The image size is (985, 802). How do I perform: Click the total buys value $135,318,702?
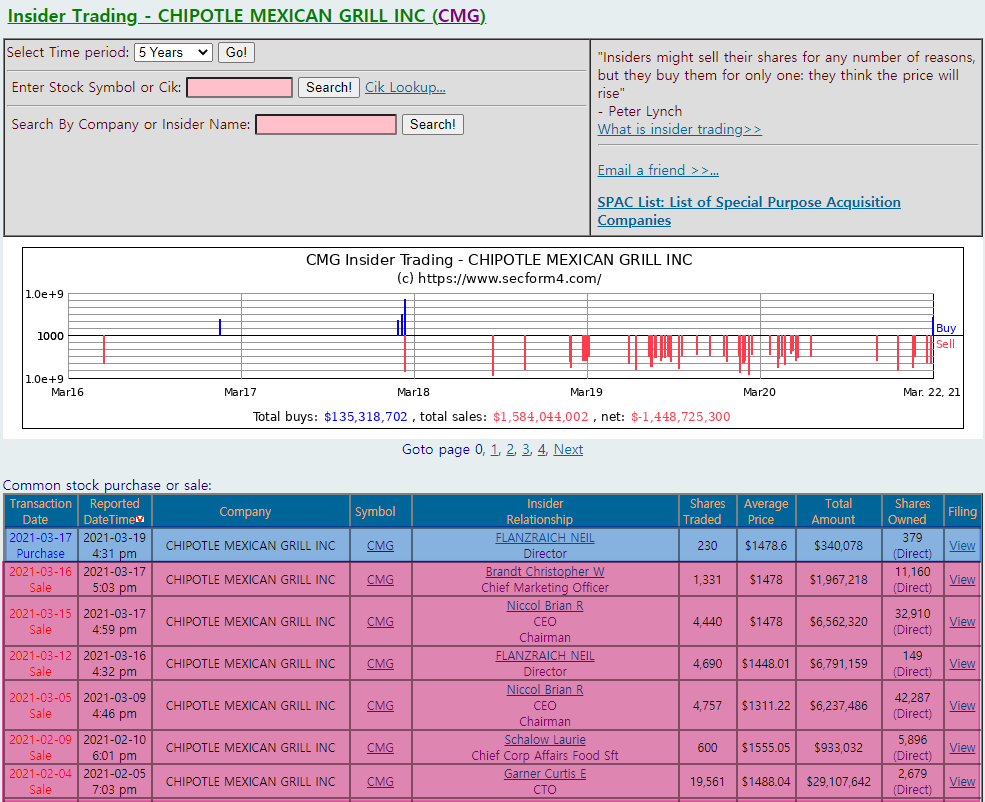point(366,416)
